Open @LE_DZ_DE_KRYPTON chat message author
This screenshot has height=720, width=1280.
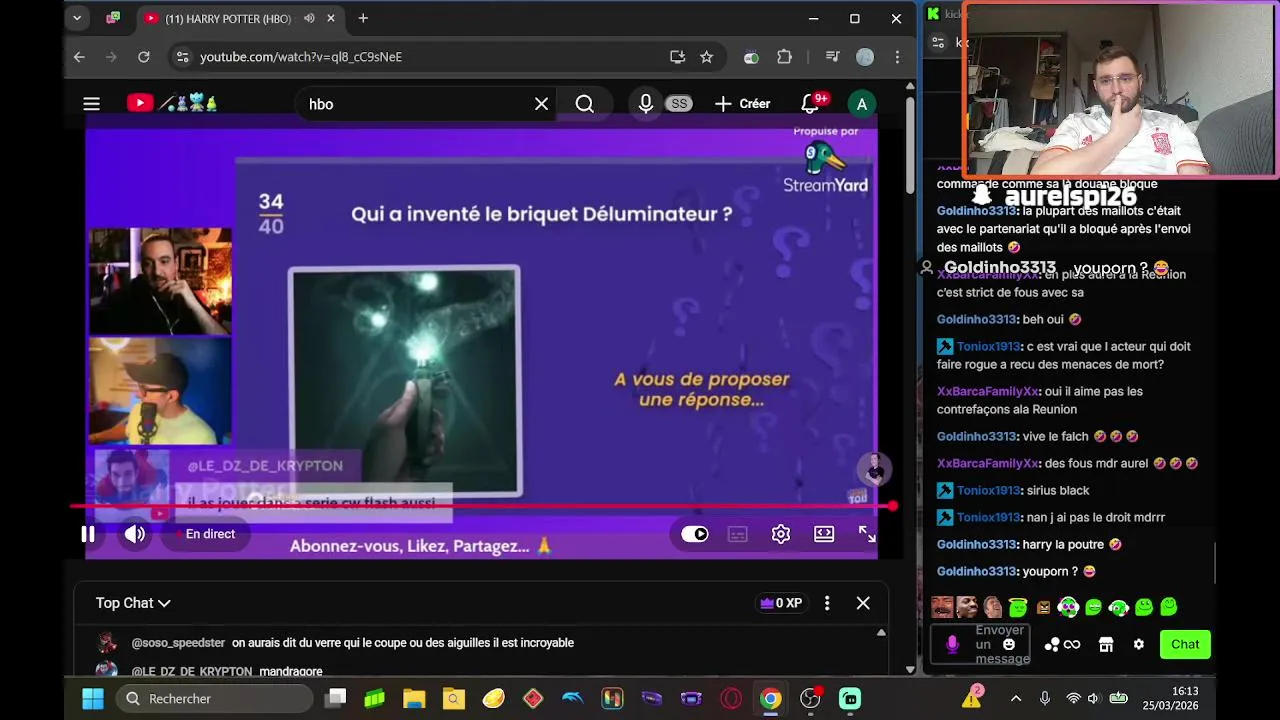coord(192,671)
